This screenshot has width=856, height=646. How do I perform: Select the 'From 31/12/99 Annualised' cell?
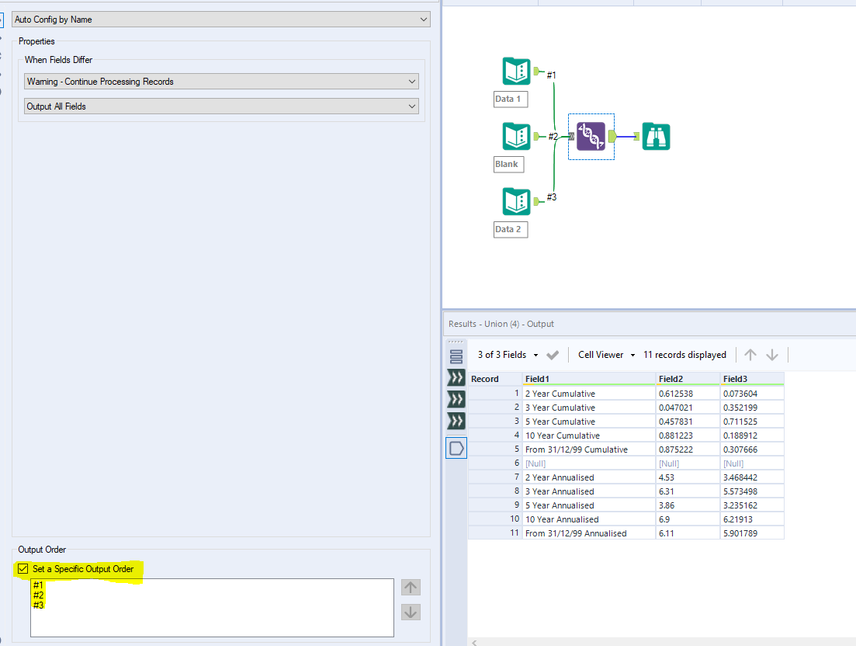click(x=589, y=534)
